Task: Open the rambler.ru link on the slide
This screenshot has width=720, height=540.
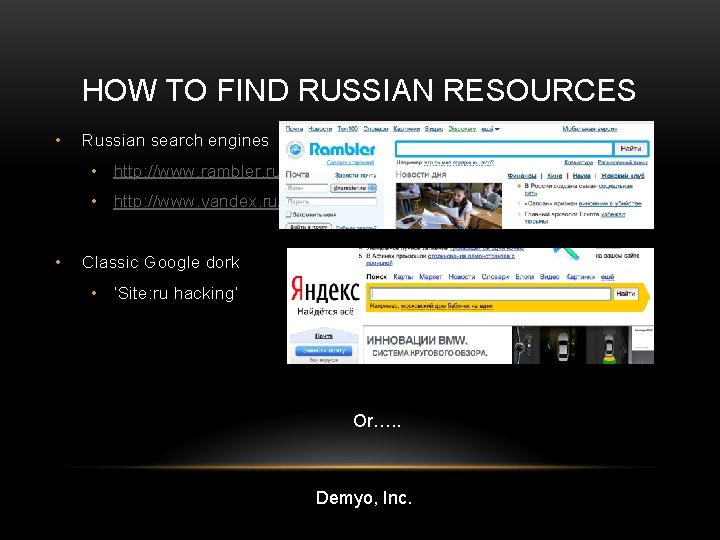Action: point(196,171)
